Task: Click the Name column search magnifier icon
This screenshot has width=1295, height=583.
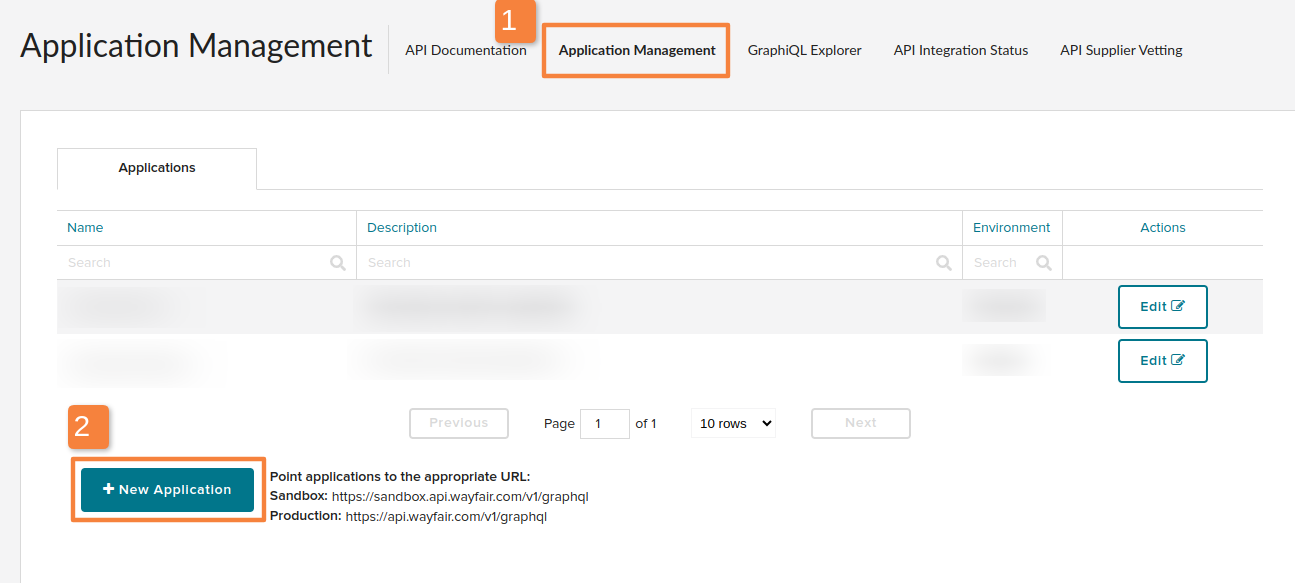Action: point(338,263)
